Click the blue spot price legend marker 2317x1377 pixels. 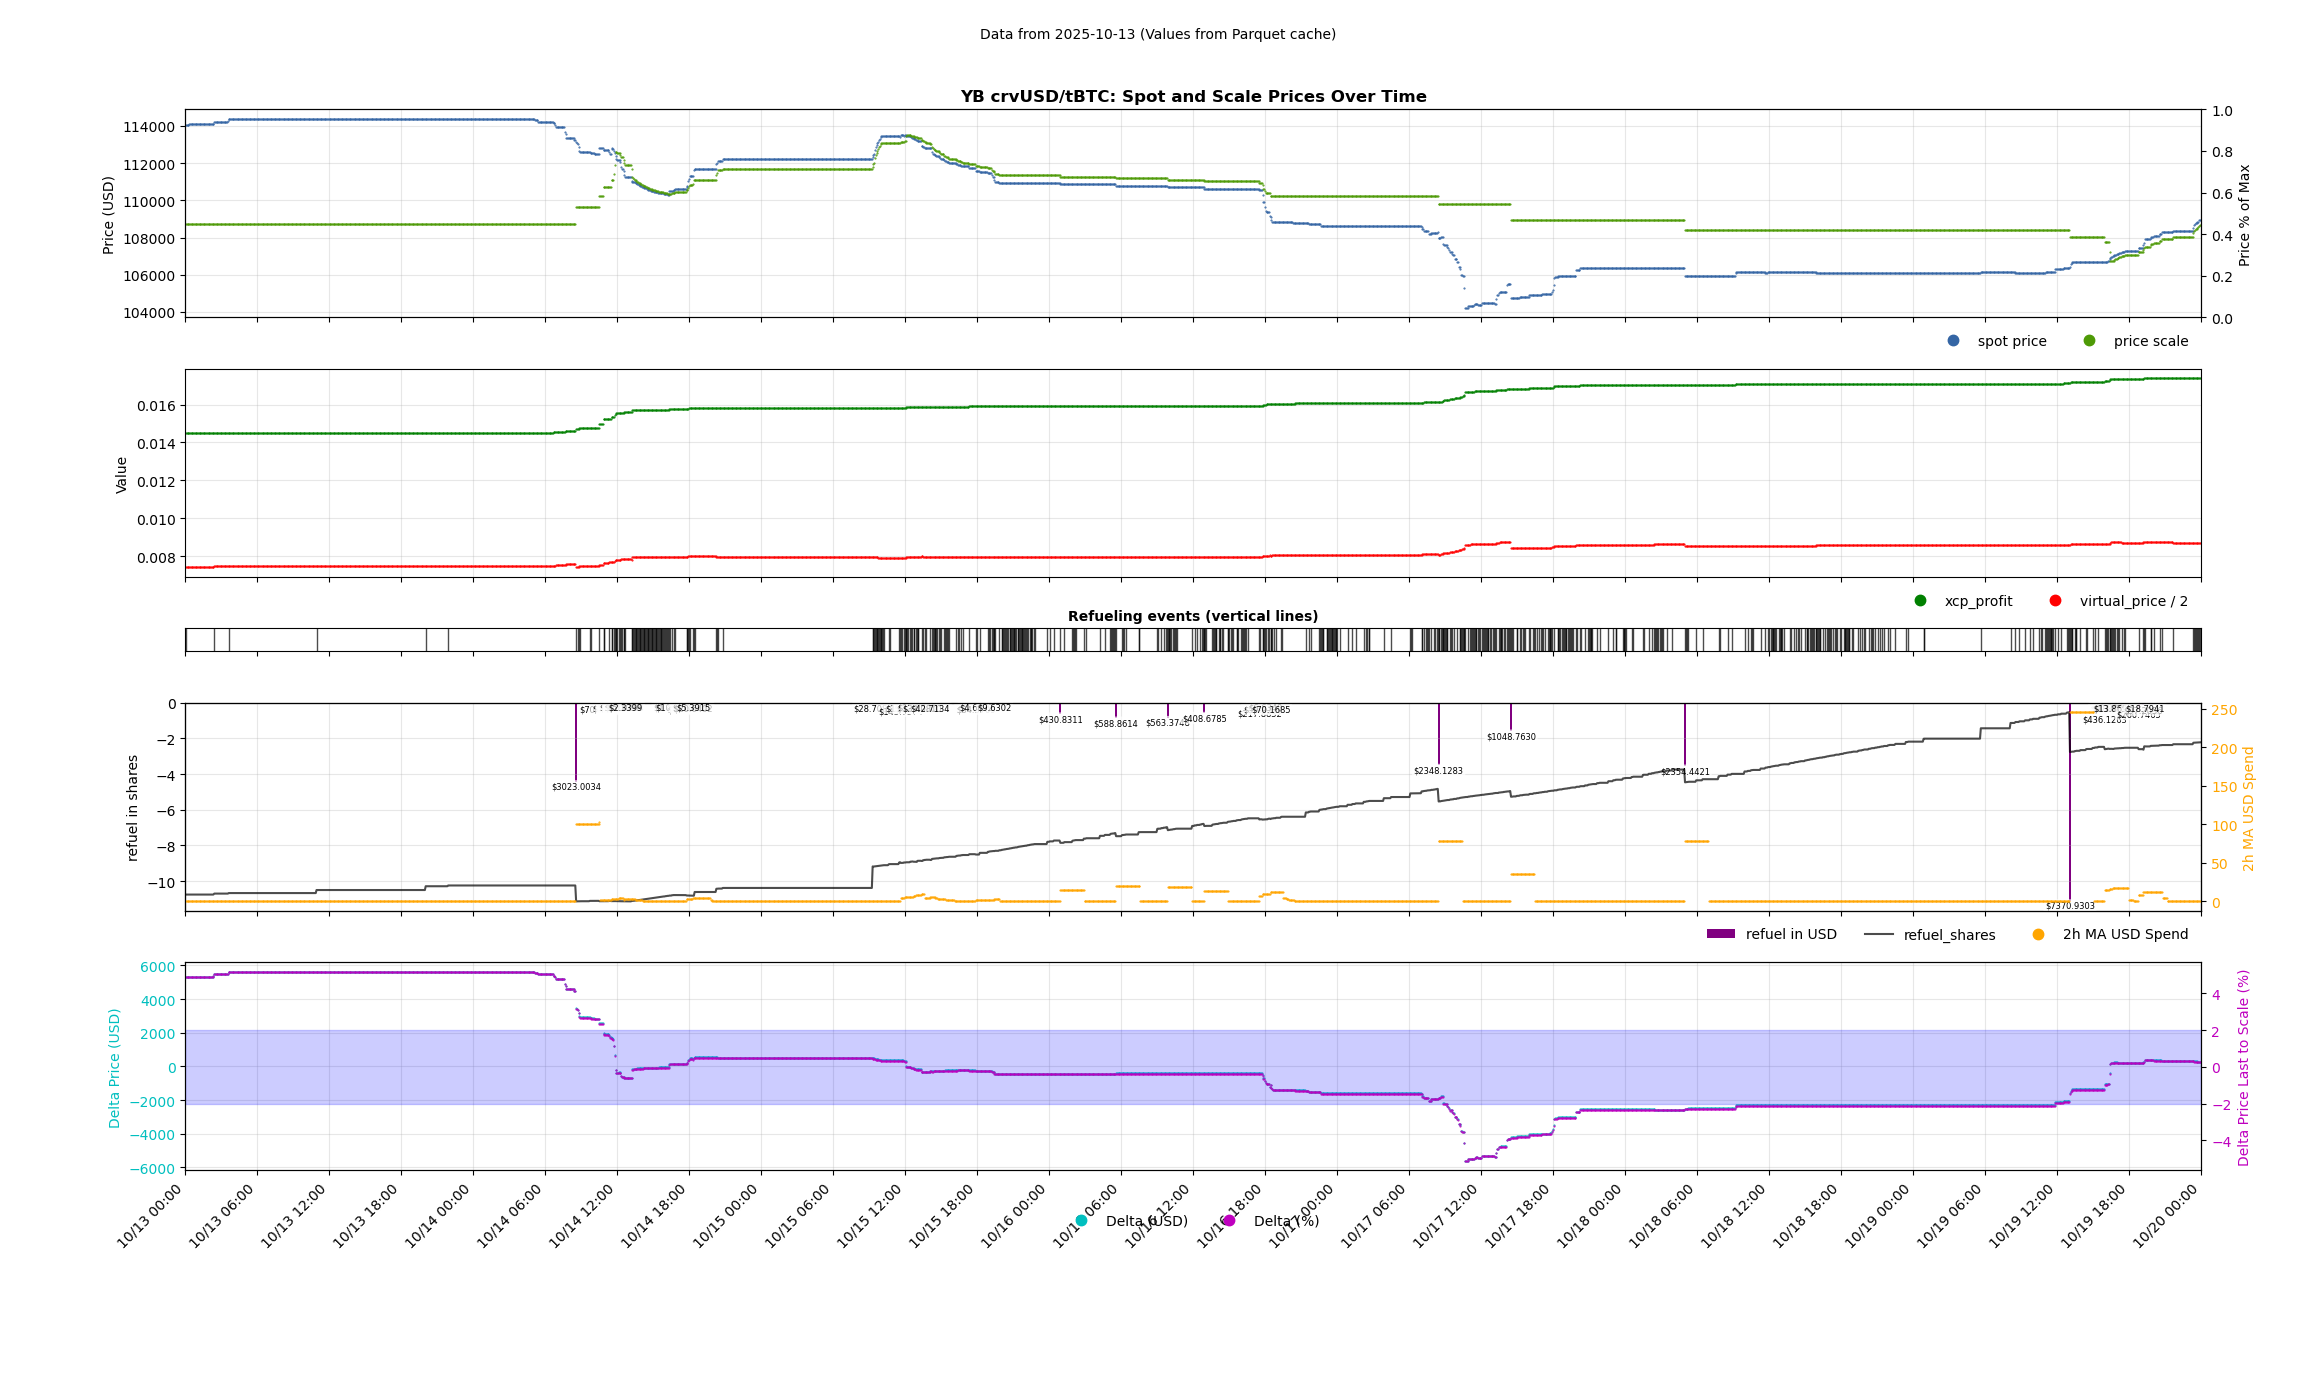coord(1953,341)
